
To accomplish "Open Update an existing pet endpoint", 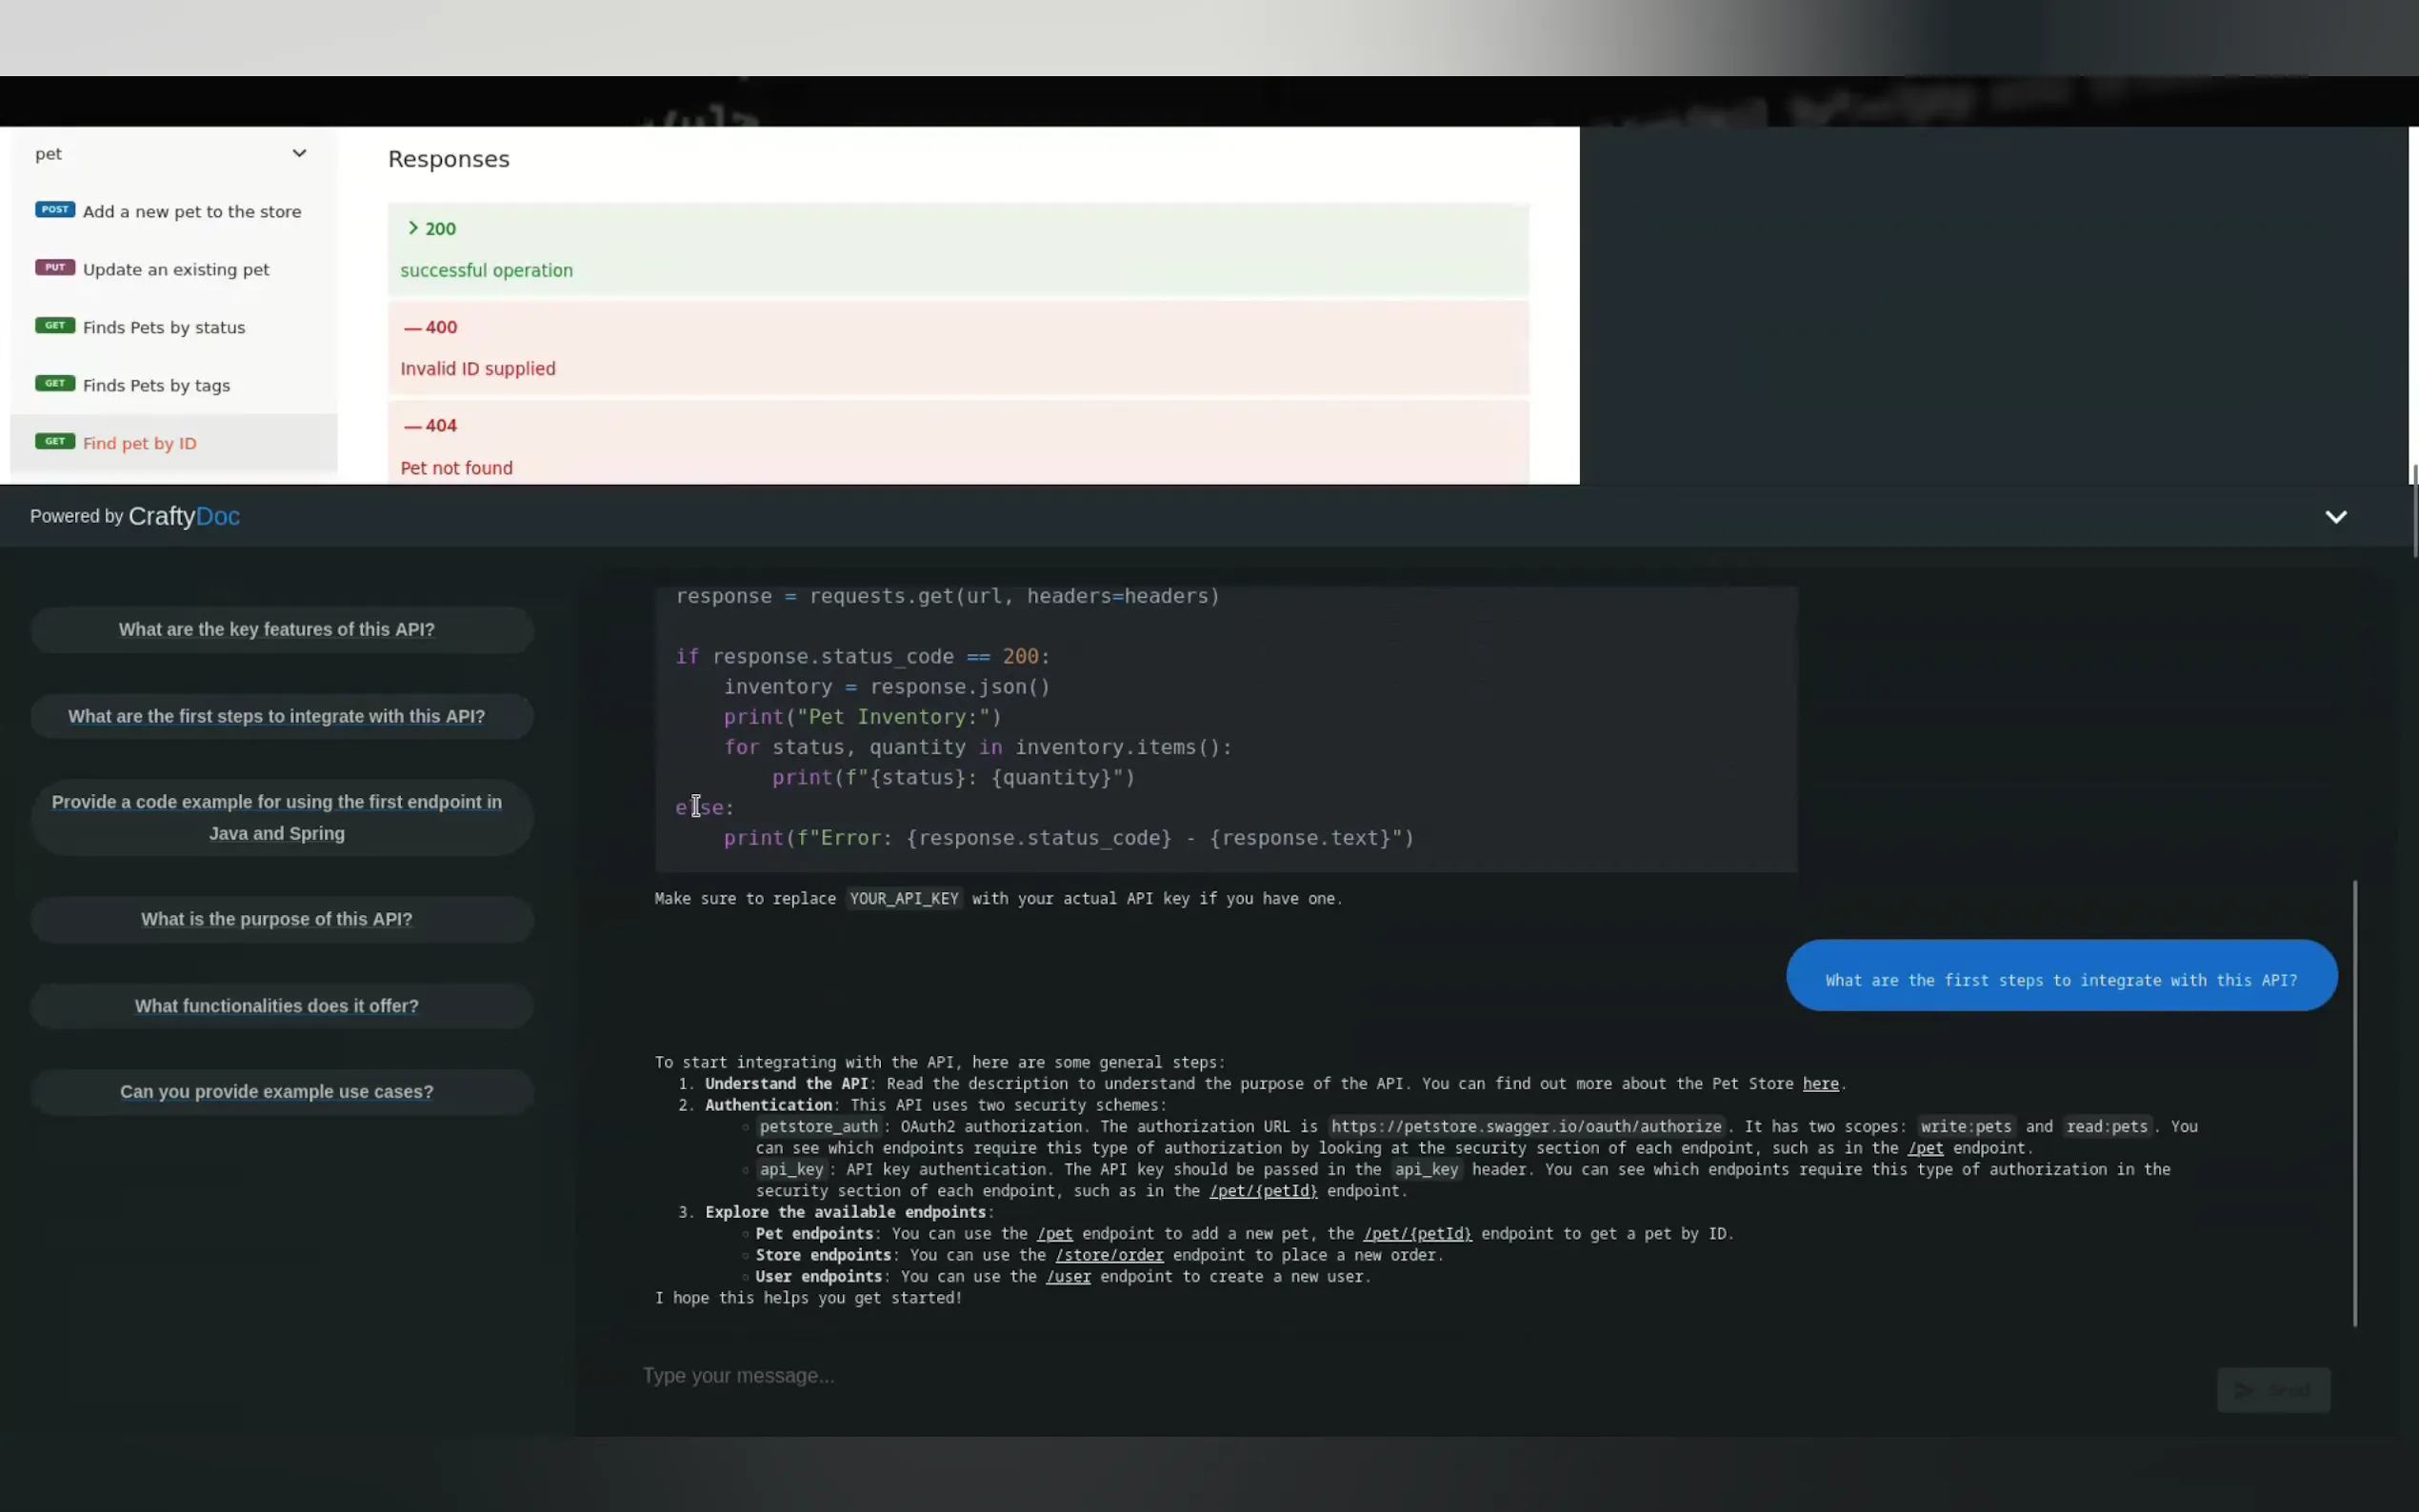I will click(176, 270).
